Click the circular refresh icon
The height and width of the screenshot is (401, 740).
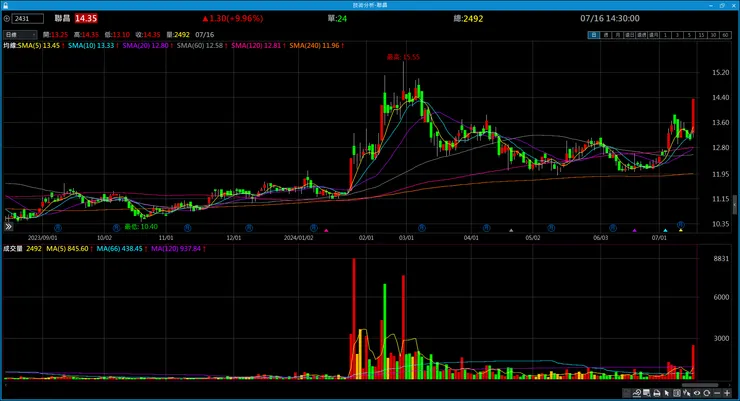[x=706, y=393]
